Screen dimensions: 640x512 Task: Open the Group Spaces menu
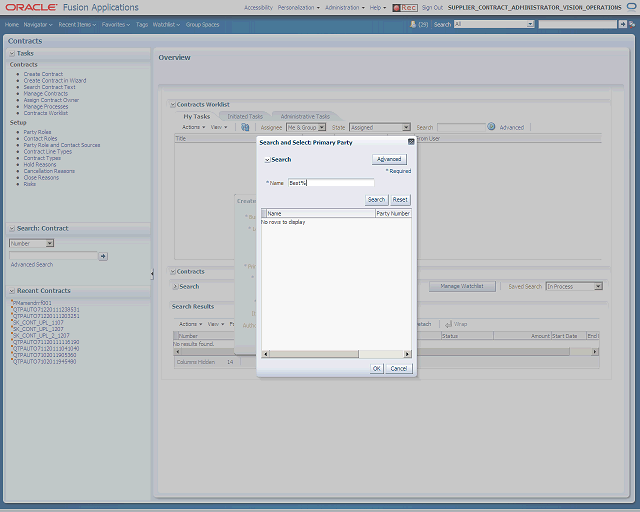pyautogui.click(x=202, y=24)
